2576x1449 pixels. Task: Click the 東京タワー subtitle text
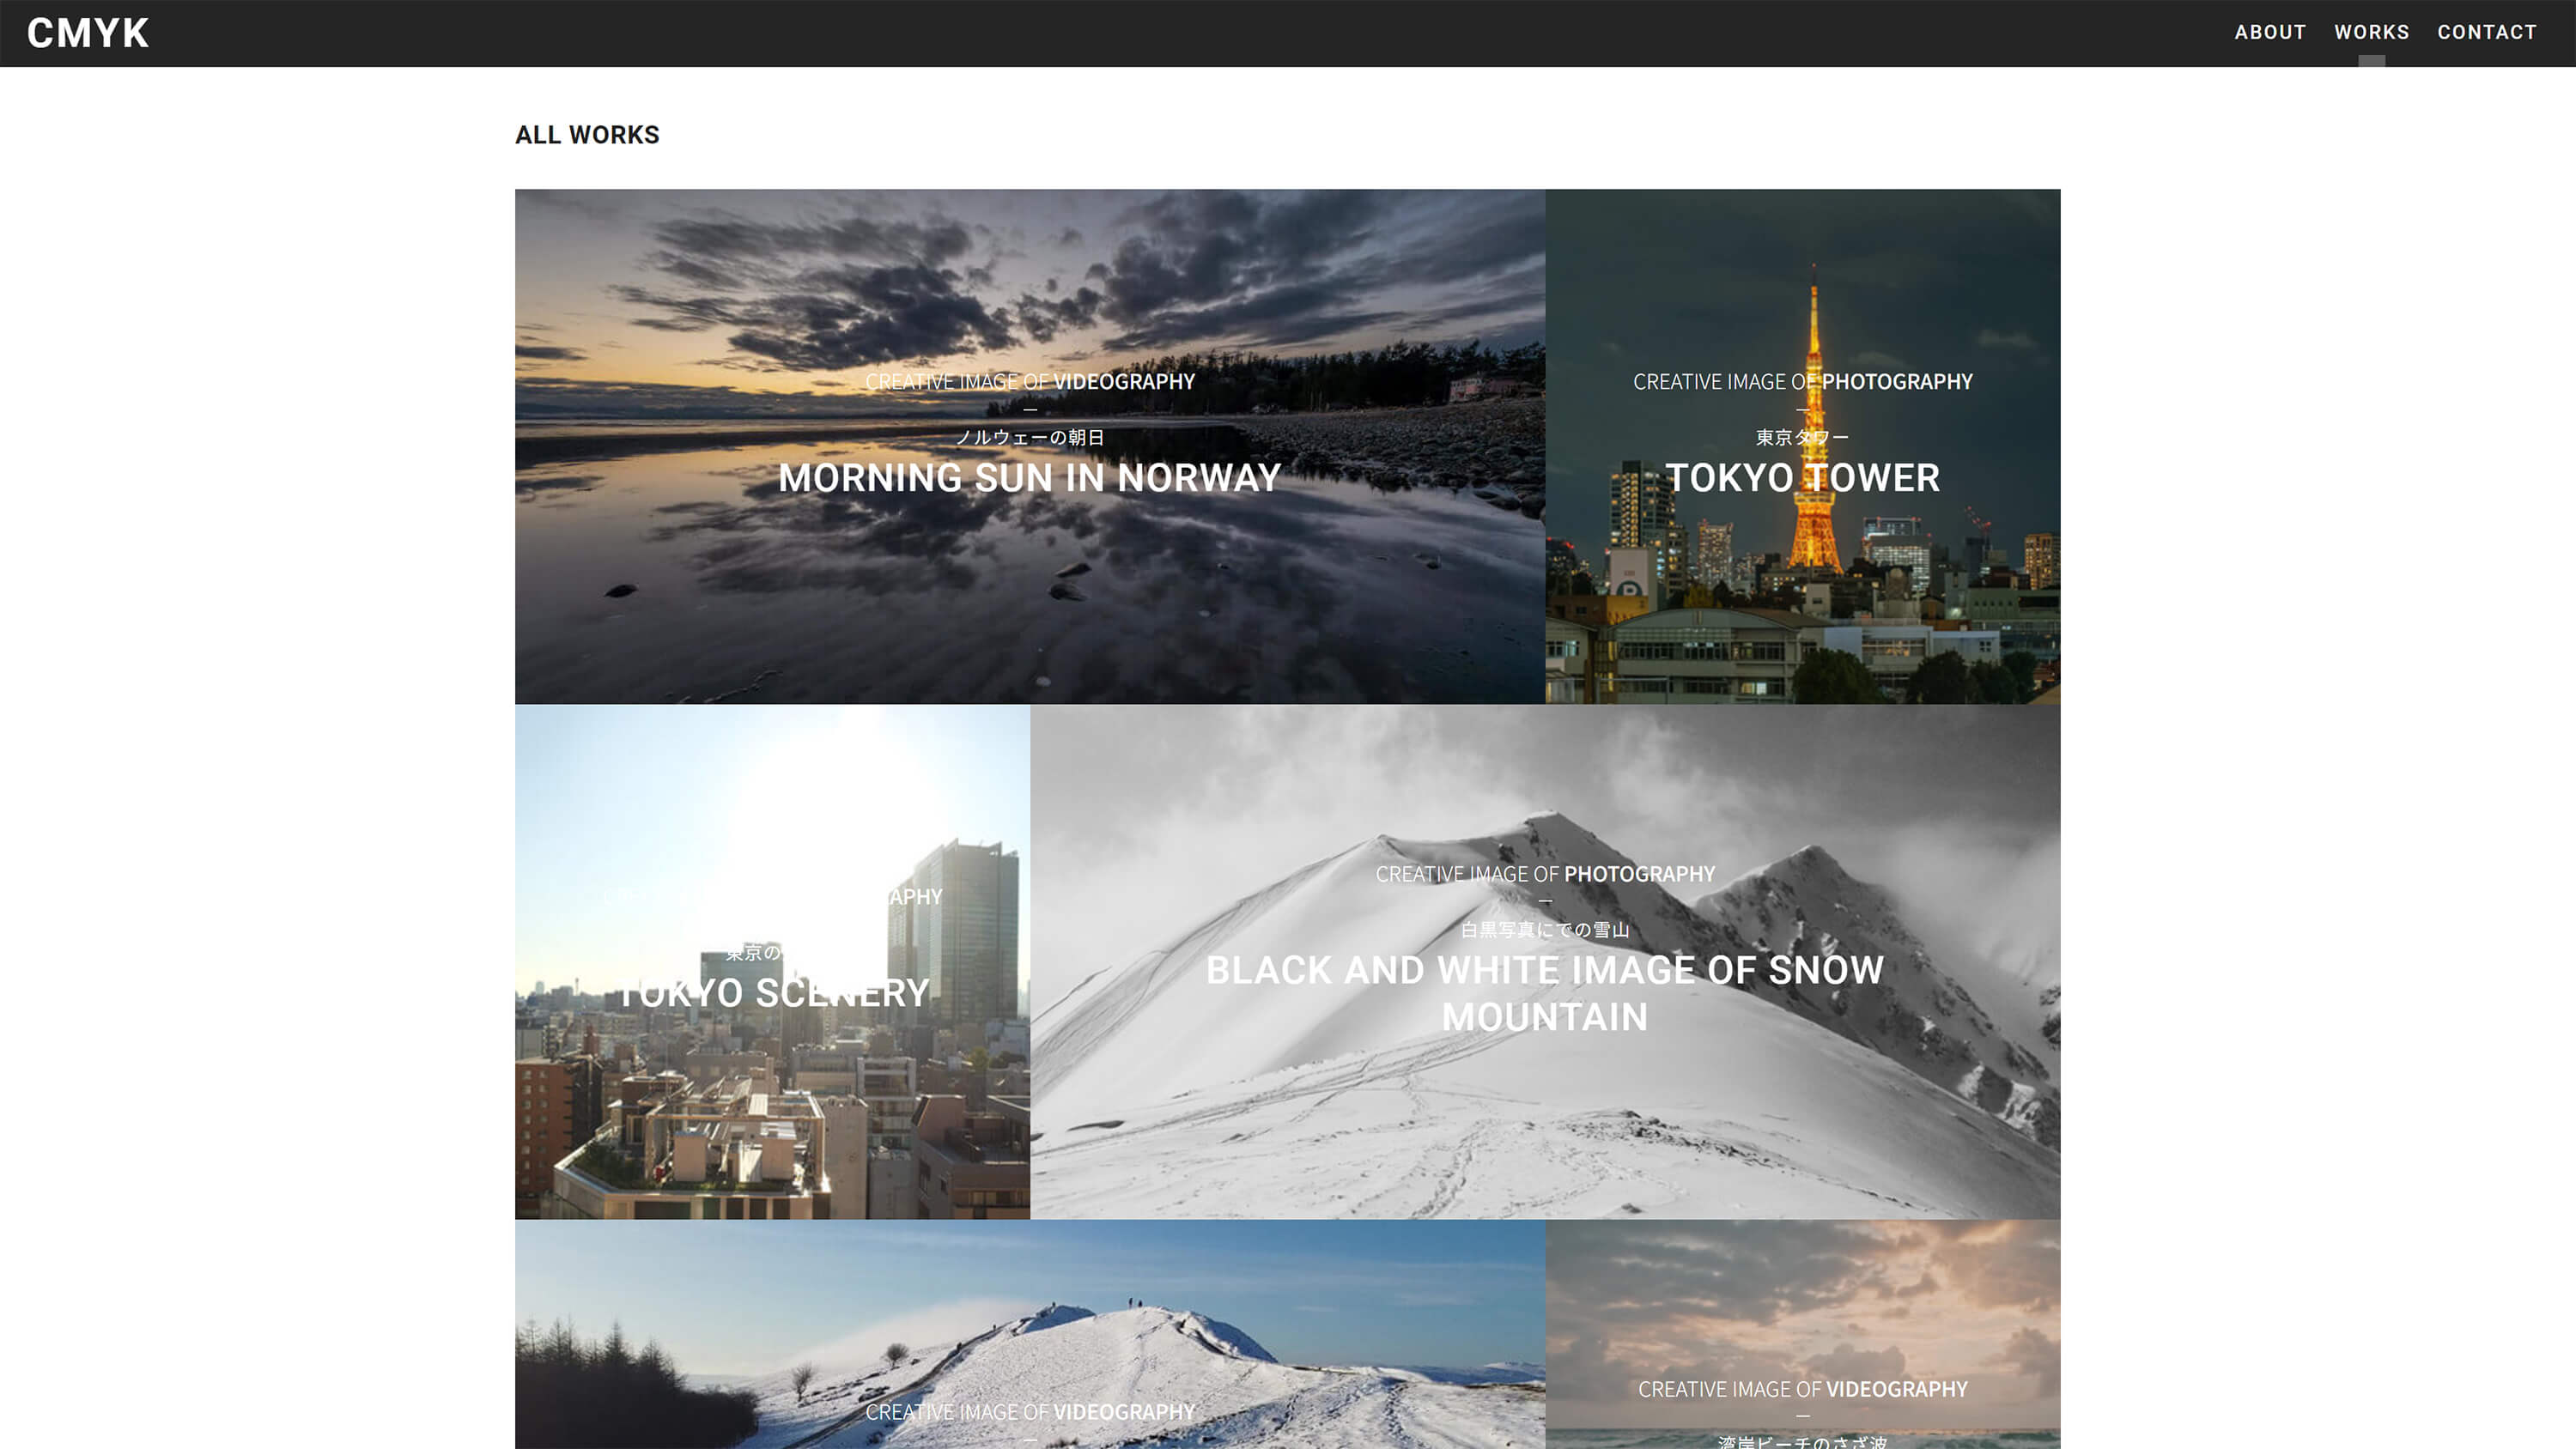coord(1802,437)
